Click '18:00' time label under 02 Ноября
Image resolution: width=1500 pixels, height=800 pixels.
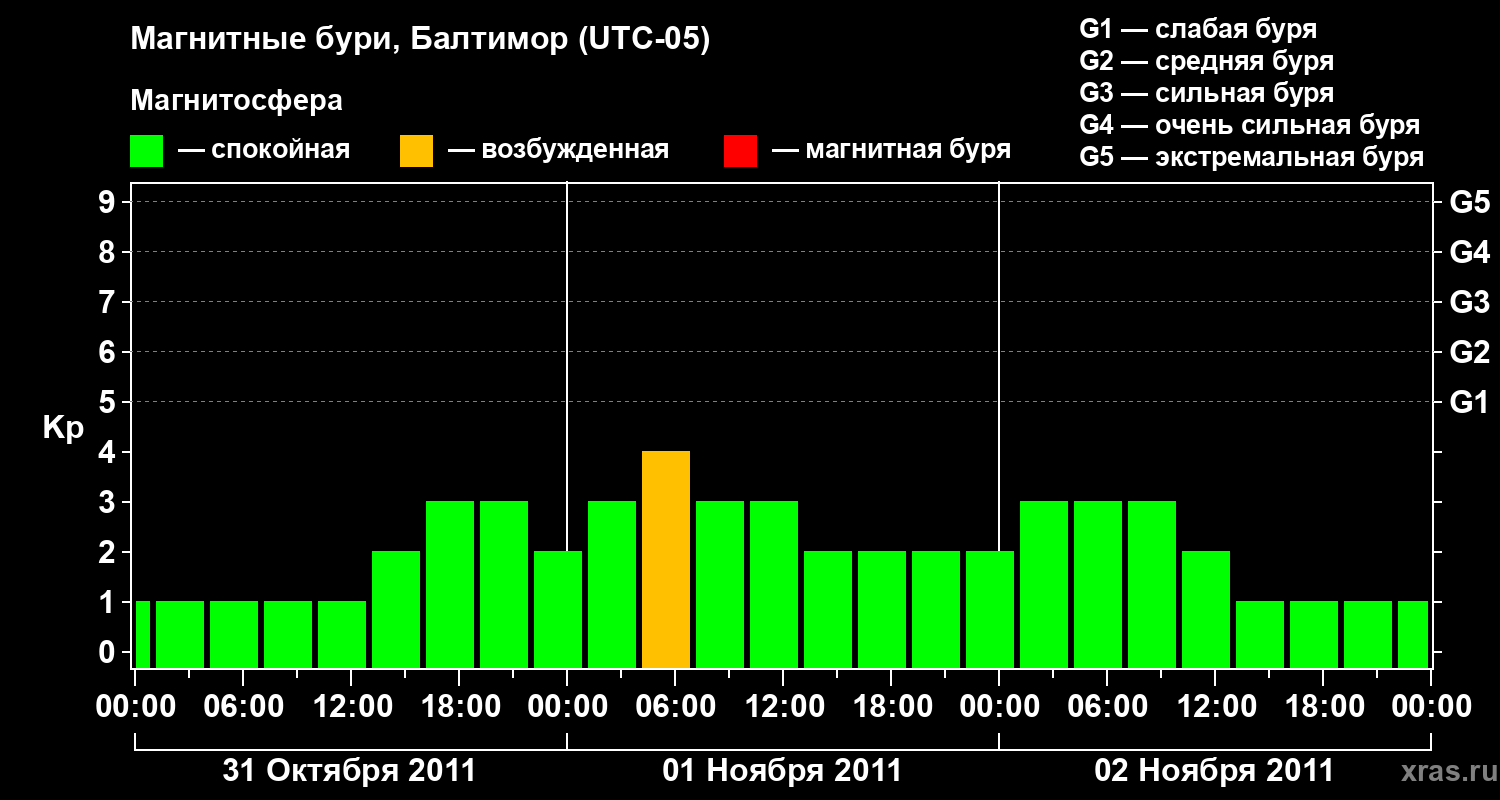pyautogui.click(x=1323, y=707)
